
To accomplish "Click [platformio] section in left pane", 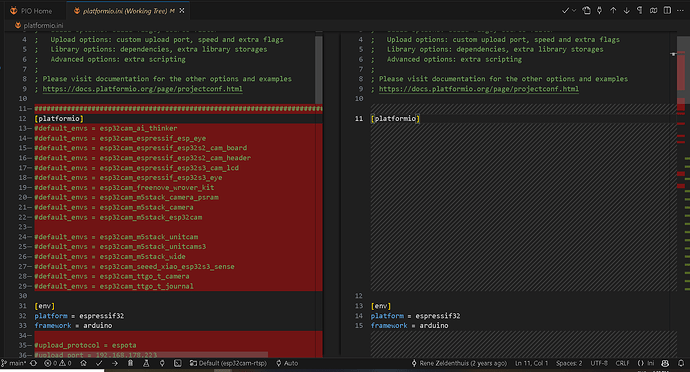I will pyautogui.click(x=59, y=118).
